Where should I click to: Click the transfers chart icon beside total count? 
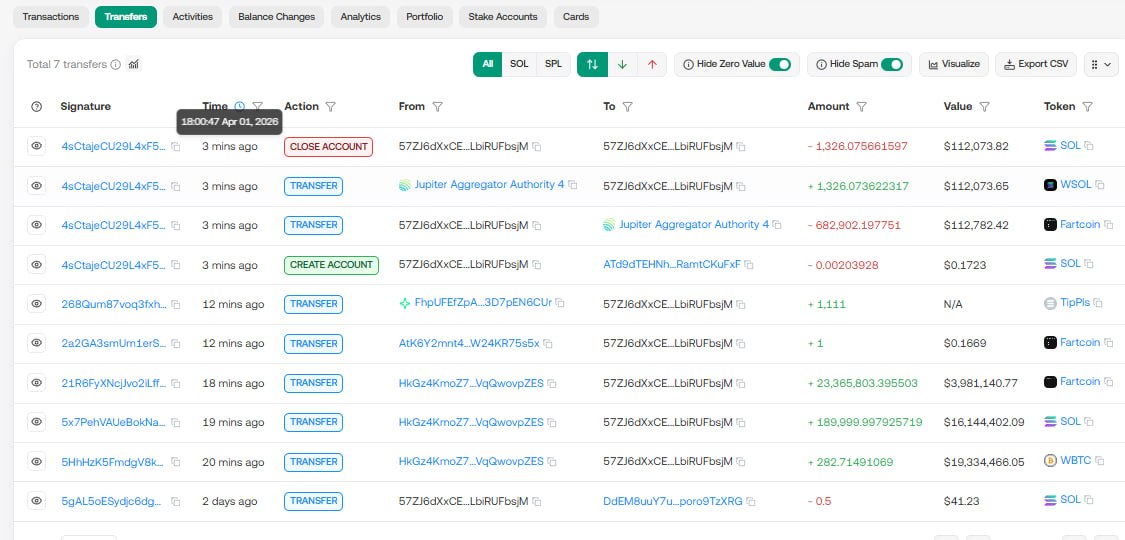134,64
